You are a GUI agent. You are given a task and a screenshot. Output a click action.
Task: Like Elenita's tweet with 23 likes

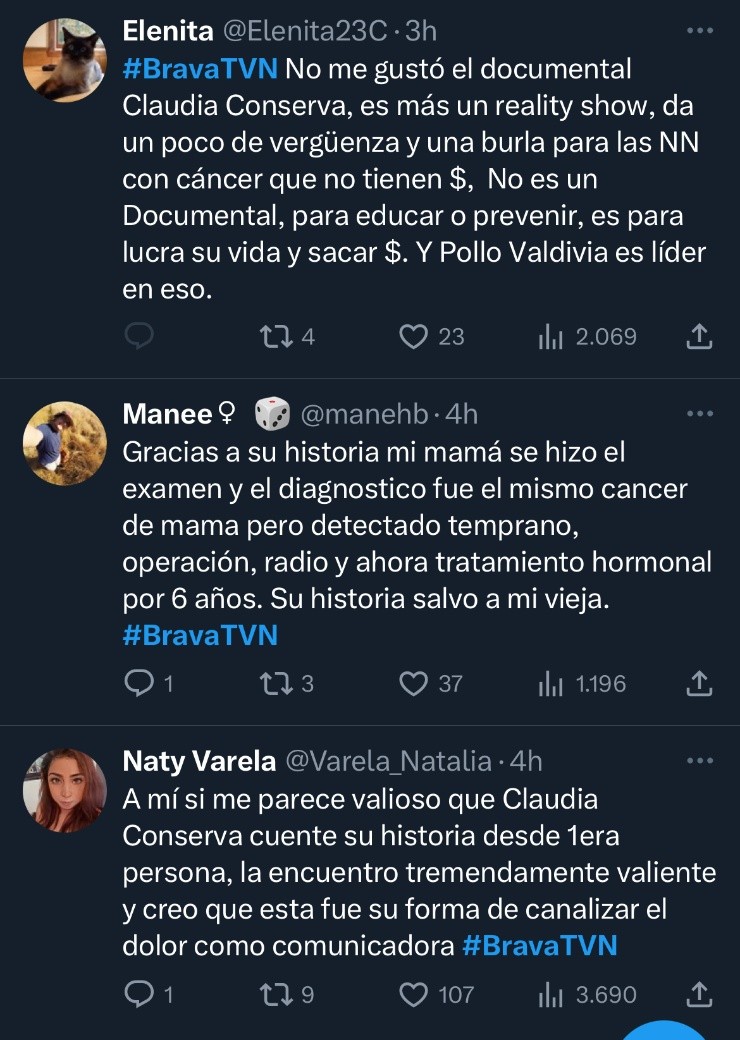(x=413, y=337)
